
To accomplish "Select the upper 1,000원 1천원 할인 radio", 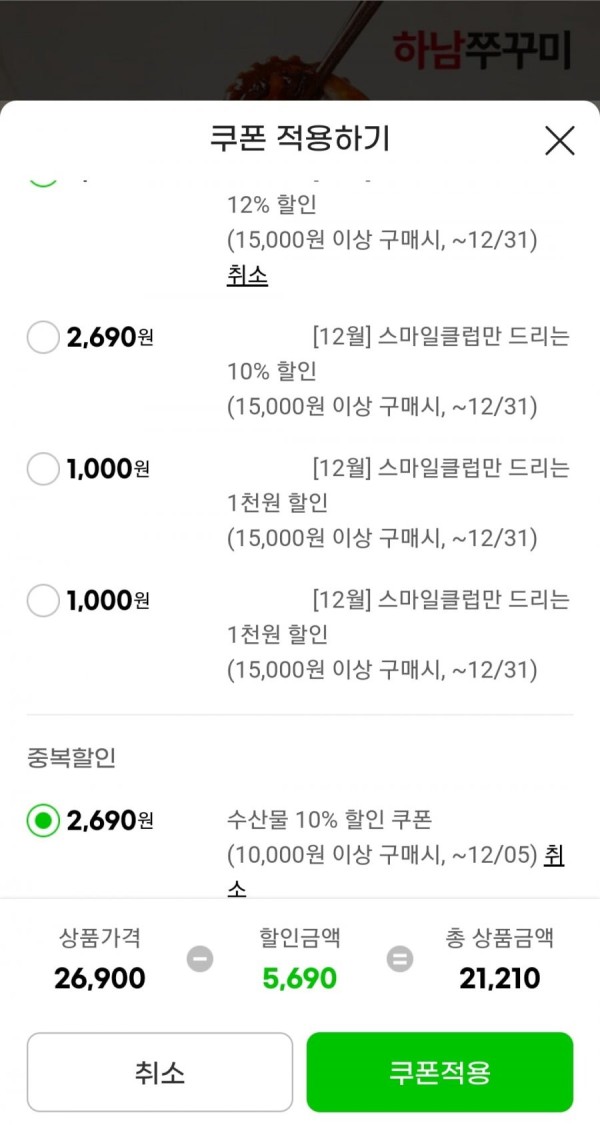I will click(43, 469).
